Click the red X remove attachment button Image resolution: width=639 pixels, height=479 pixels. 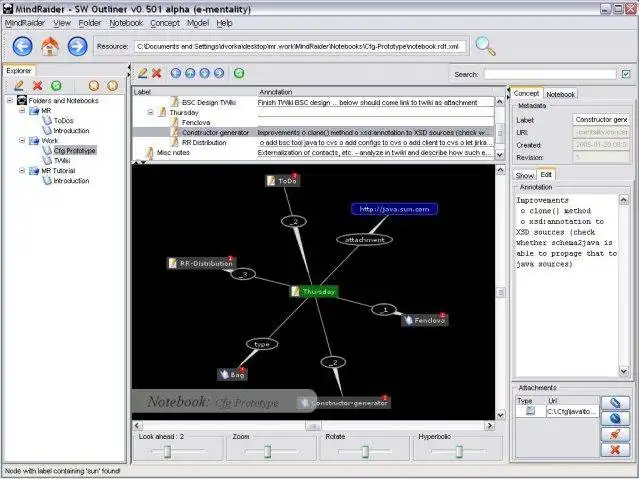click(615, 450)
